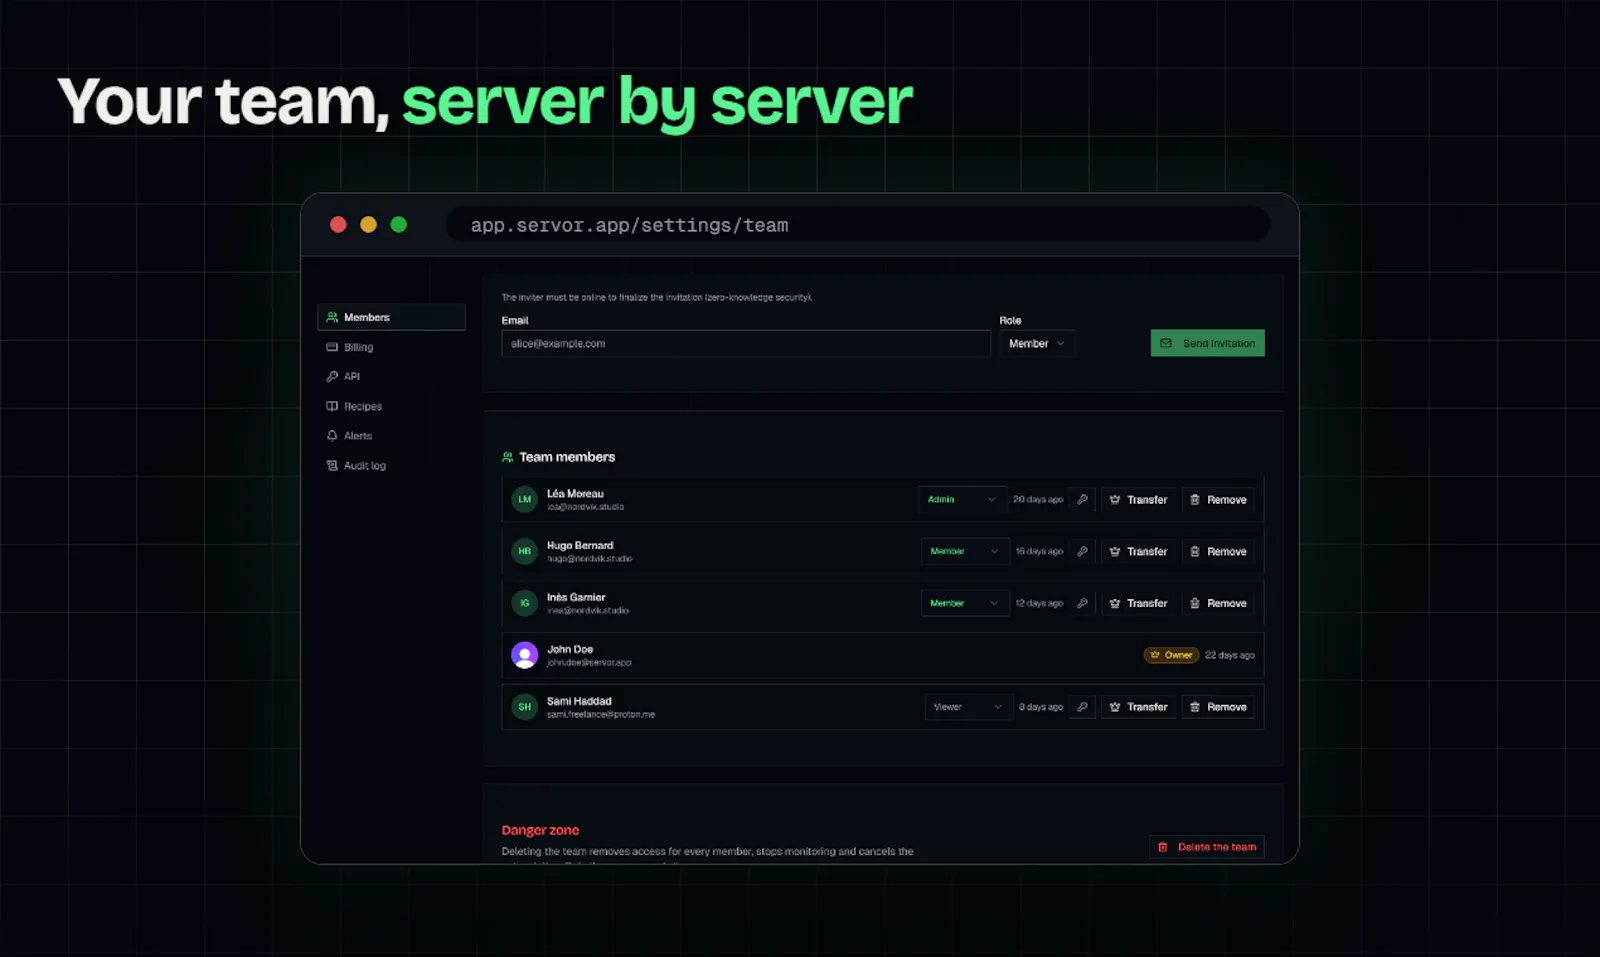This screenshot has height=957, width=1600.
Task: Open Members settings section
Action: [x=392, y=317]
